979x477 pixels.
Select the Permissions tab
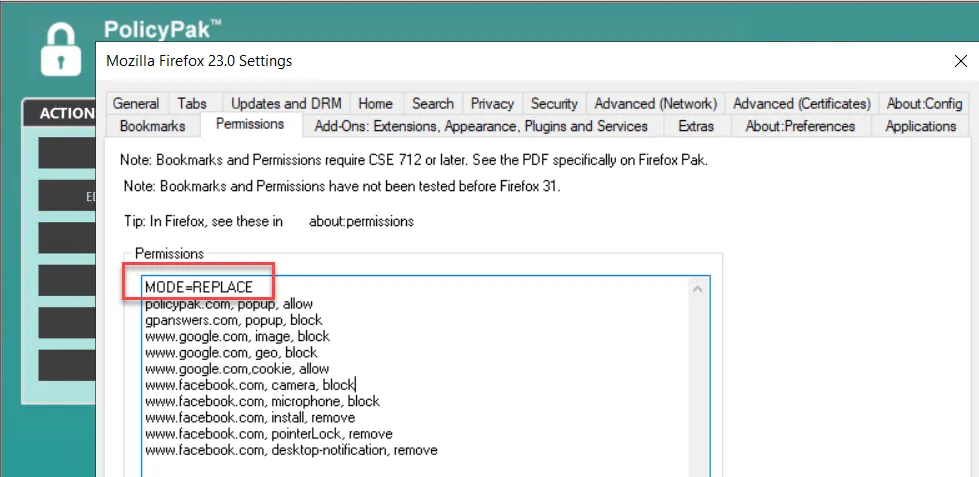click(x=250, y=124)
